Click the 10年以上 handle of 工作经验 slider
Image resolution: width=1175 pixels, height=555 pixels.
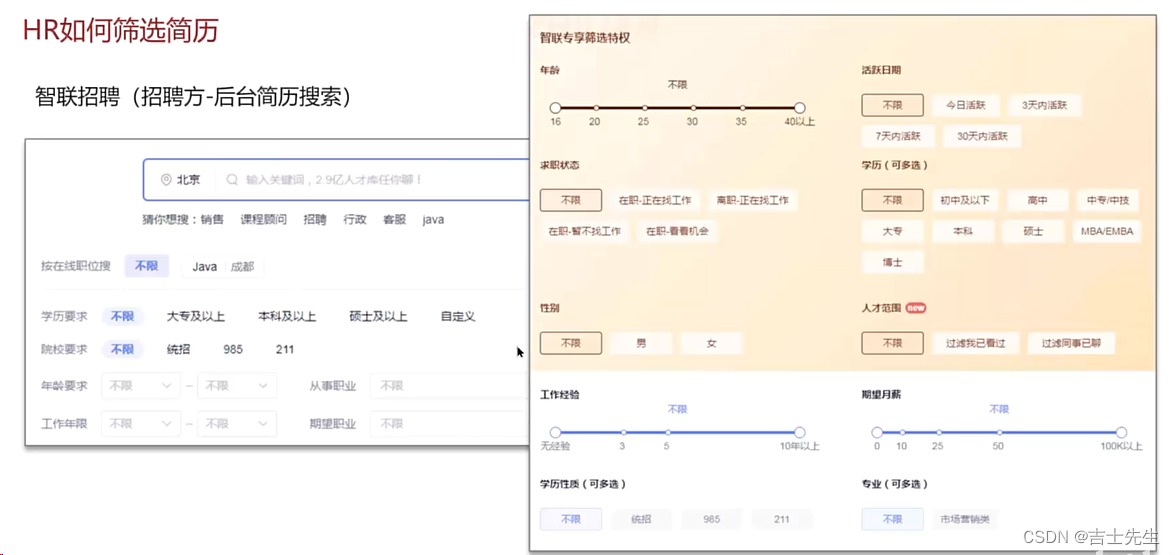click(x=800, y=432)
